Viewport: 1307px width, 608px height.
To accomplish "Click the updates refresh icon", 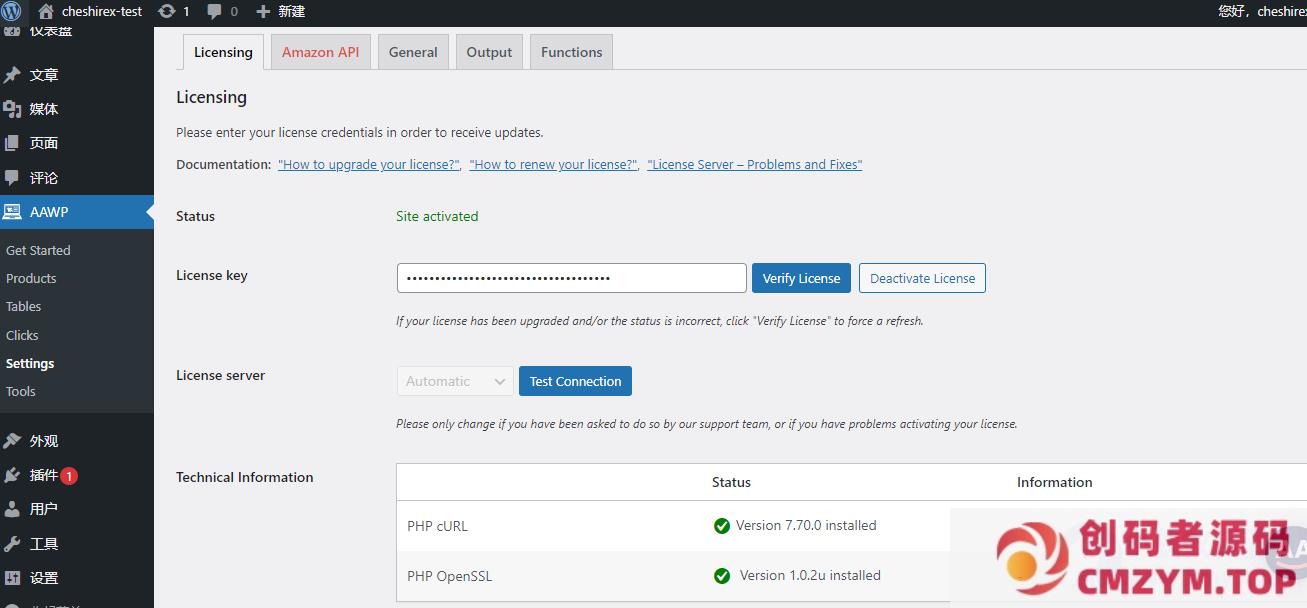I will [x=167, y=12].
